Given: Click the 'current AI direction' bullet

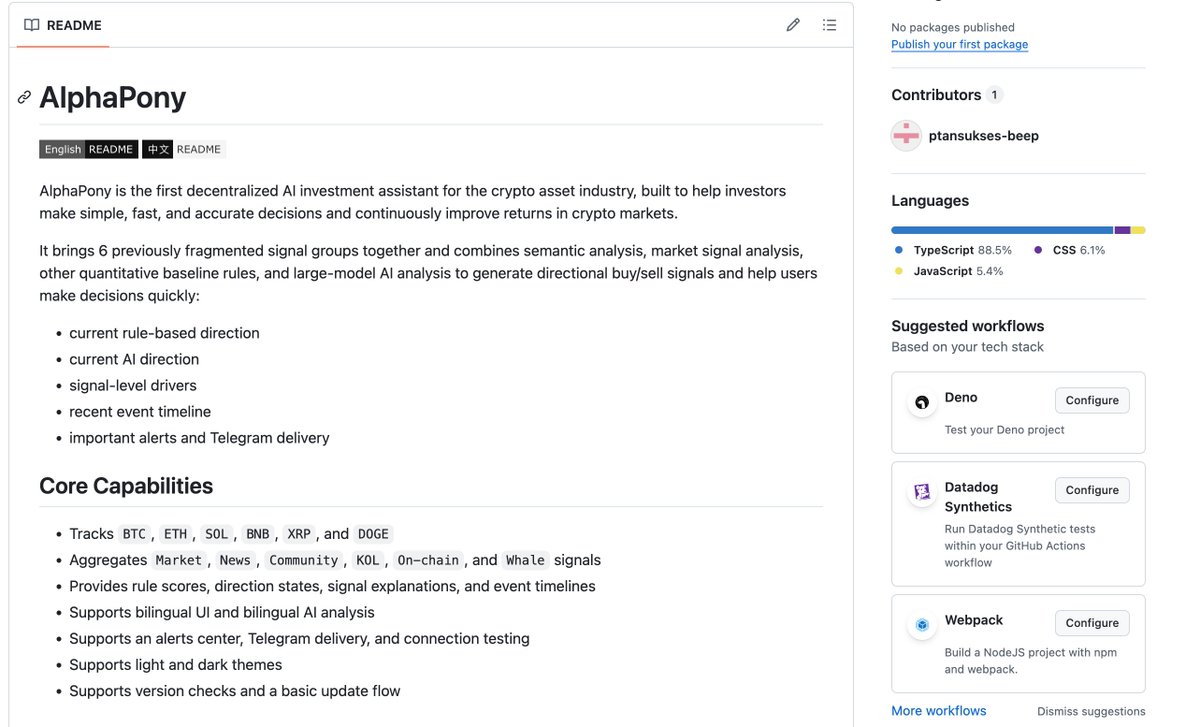Looking at the screenshot, I should 134,359.
